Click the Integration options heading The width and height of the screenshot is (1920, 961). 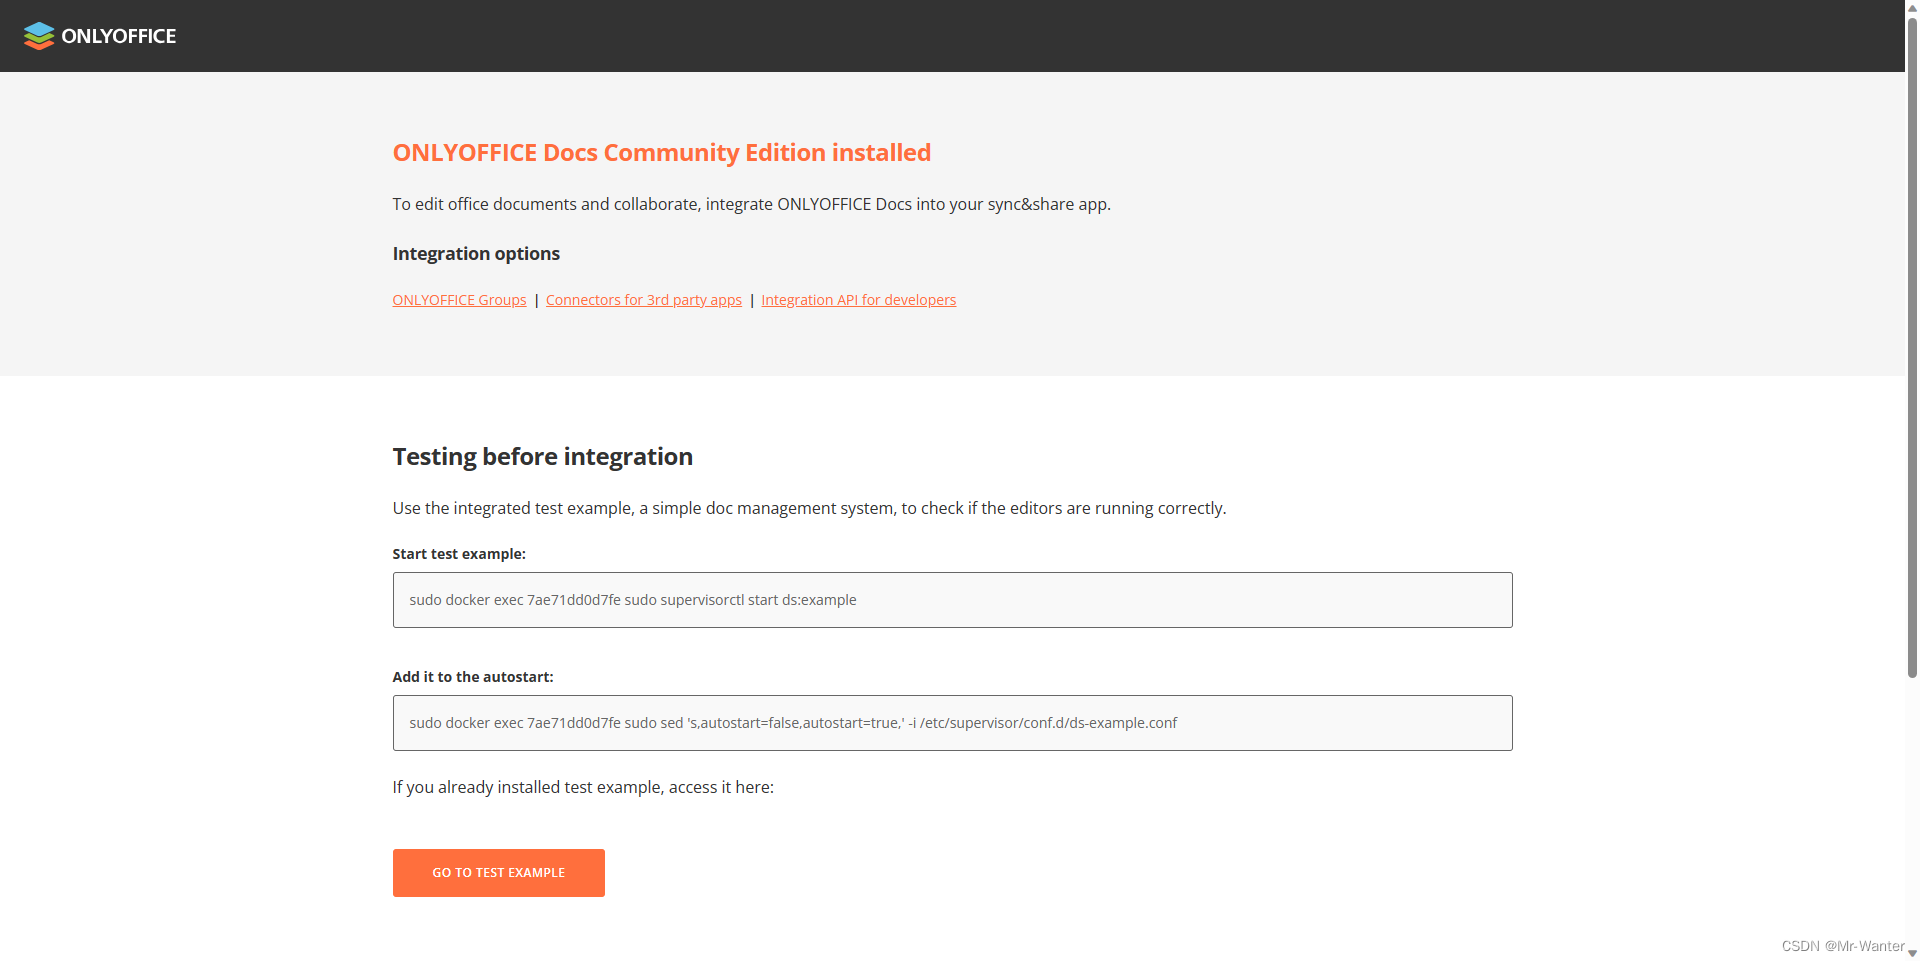(475, 253)
